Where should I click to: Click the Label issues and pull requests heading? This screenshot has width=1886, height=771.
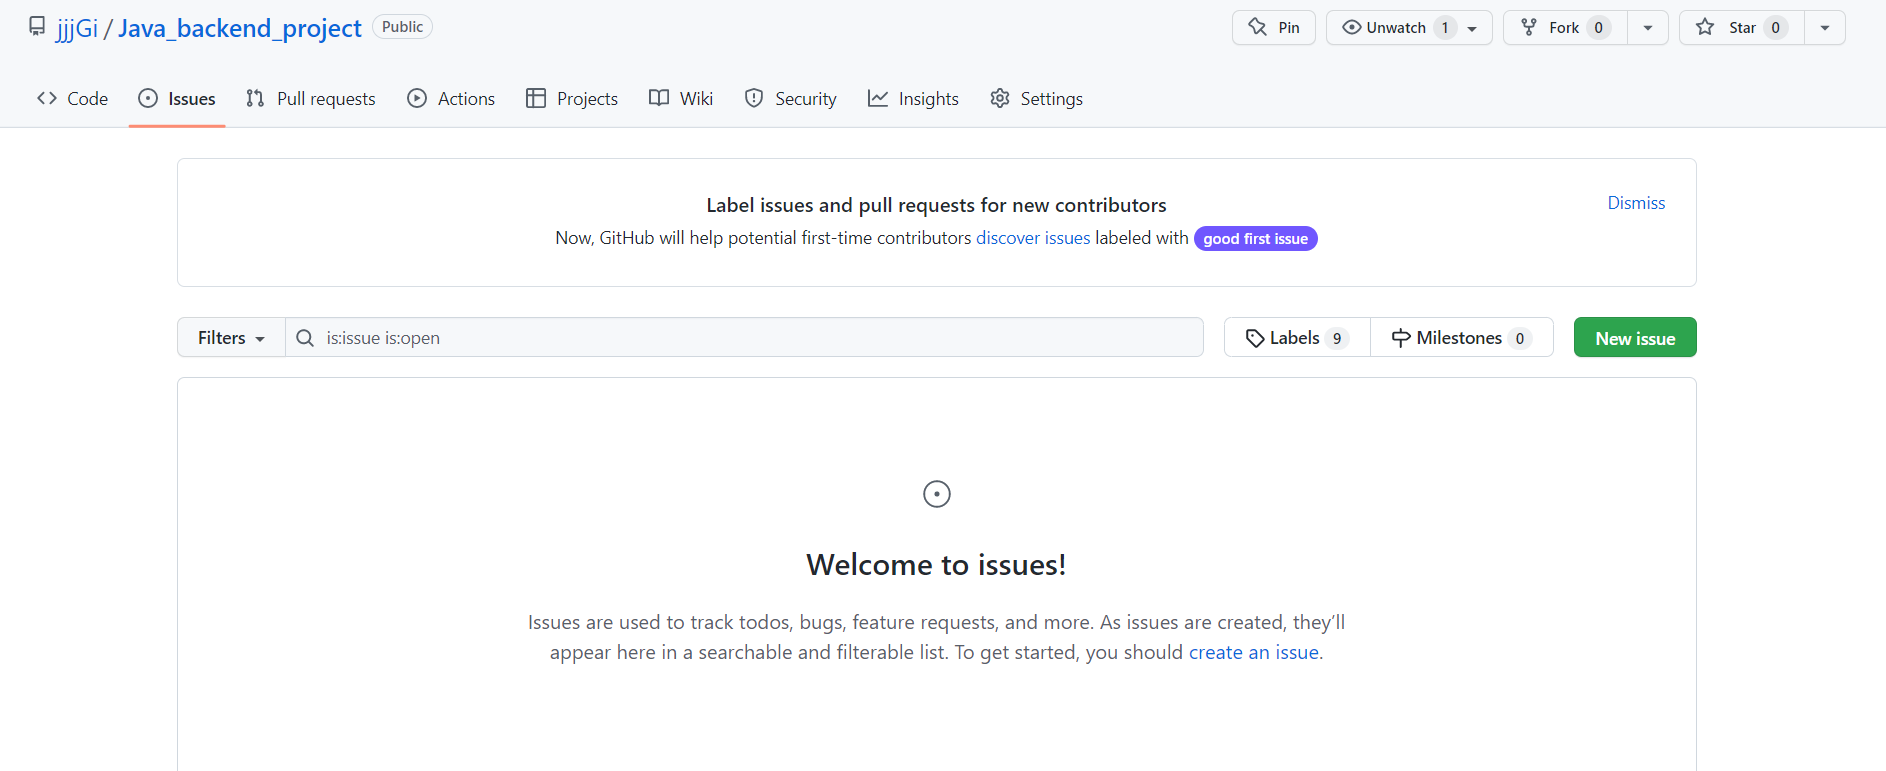pos(936,205)
